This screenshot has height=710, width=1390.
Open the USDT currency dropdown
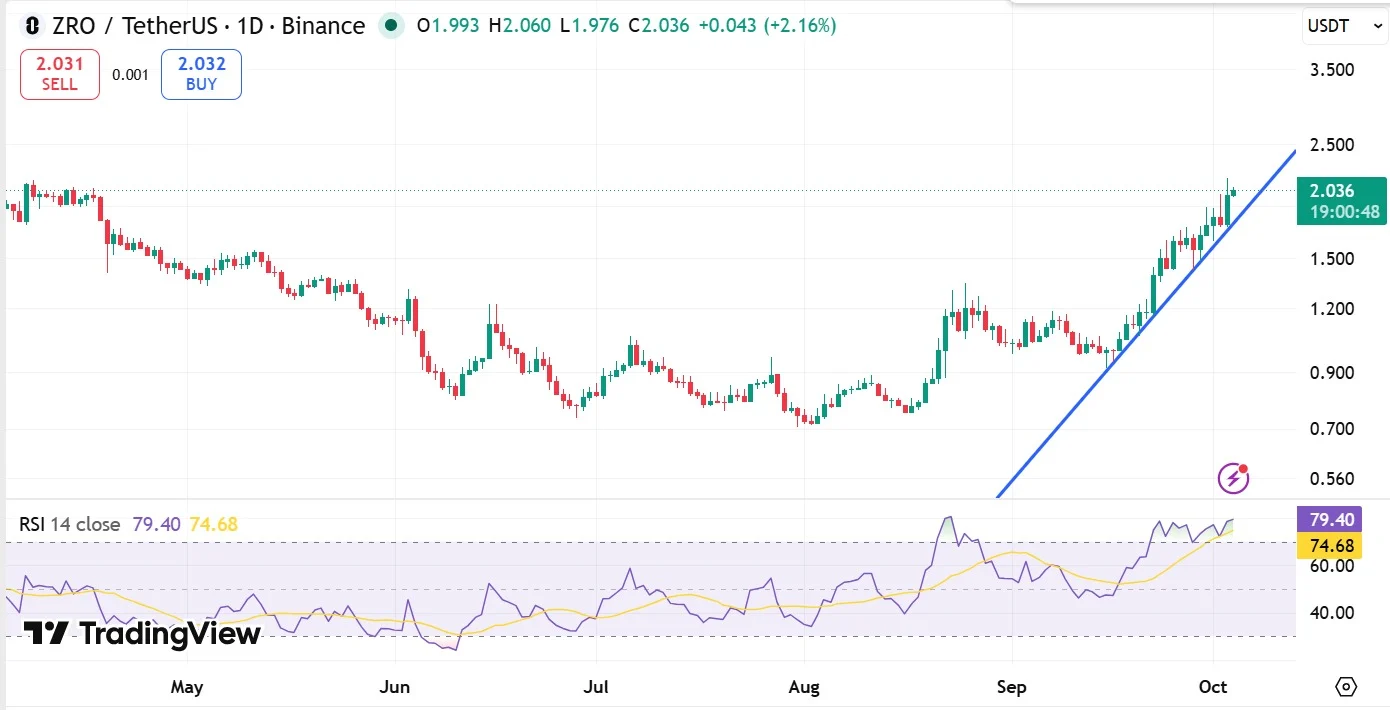coord(1343,27)
